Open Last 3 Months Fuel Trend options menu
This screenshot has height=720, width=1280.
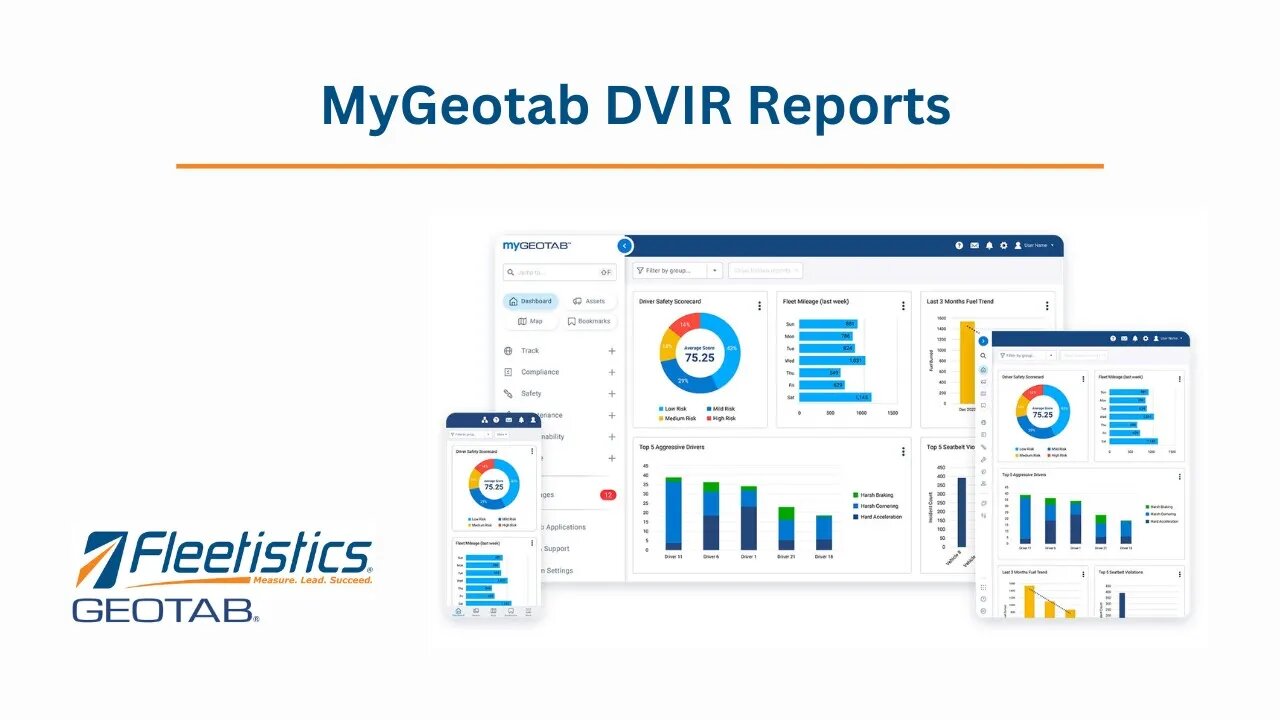[1047, 306]
